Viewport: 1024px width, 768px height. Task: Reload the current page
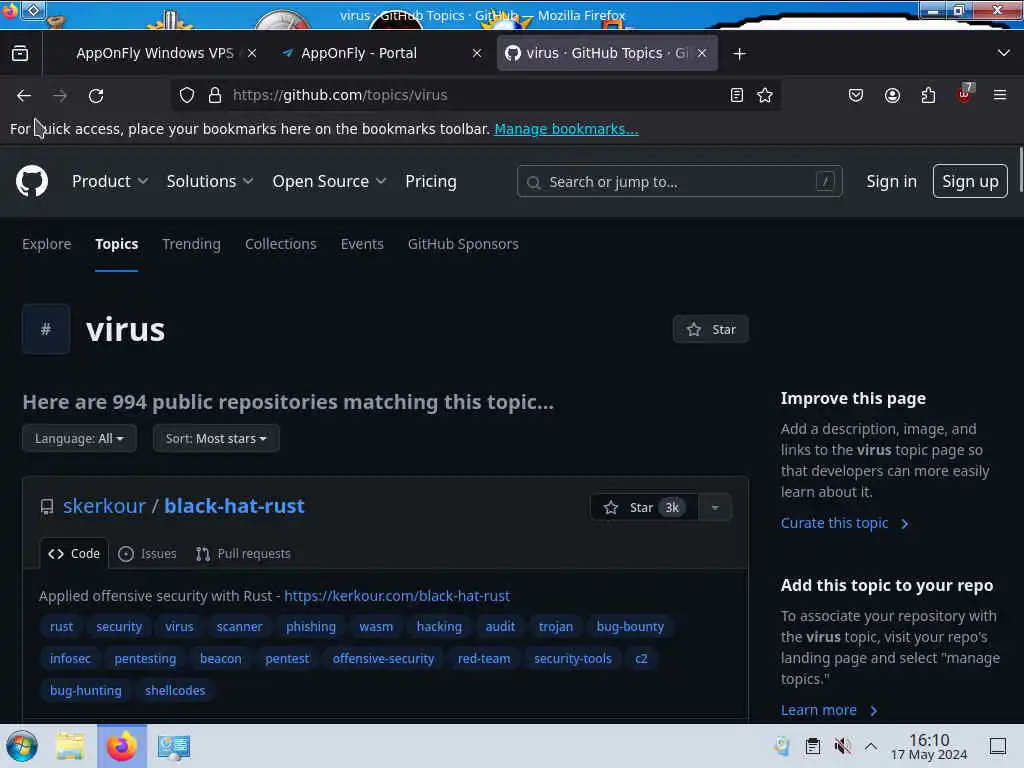coord(96,95)
